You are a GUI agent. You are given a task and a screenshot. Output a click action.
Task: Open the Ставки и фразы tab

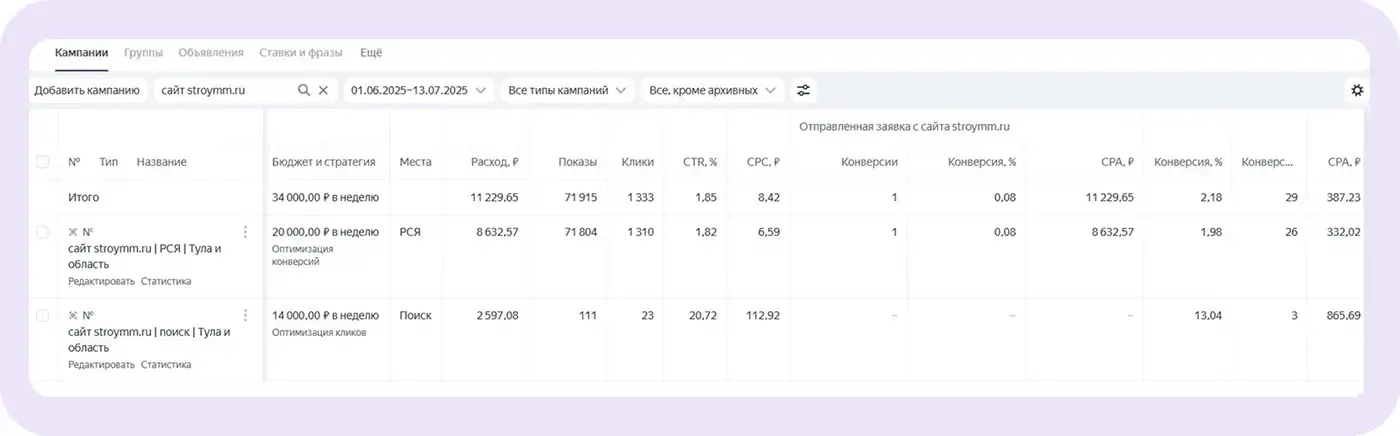point(301,53)
